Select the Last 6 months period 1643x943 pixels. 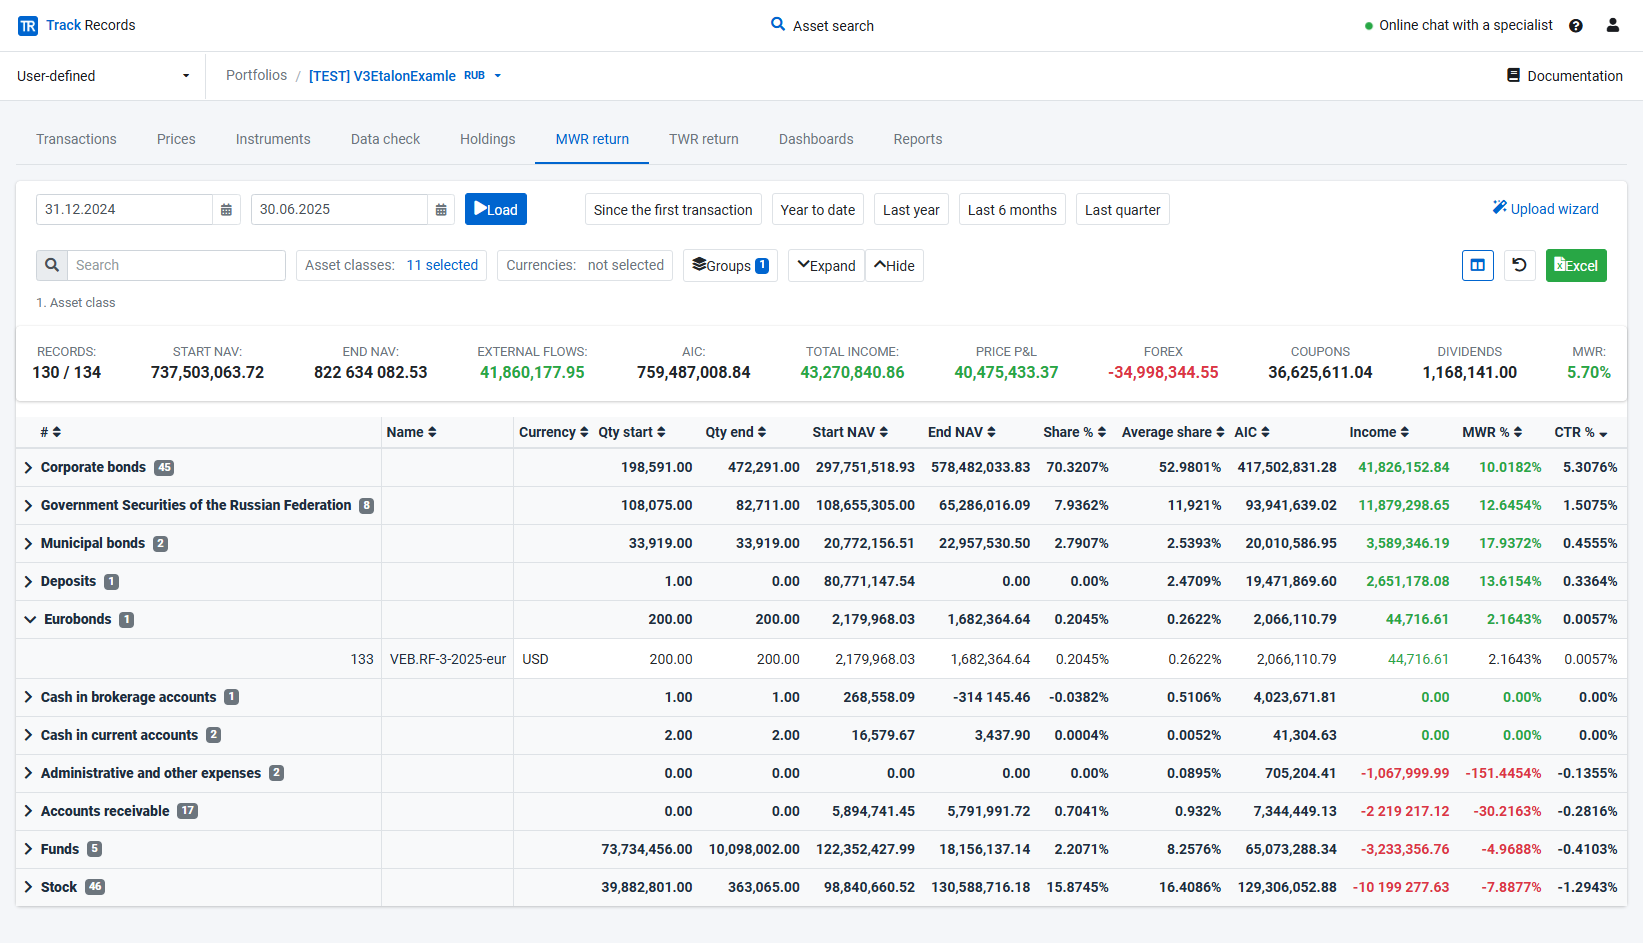pos(1012,210)
